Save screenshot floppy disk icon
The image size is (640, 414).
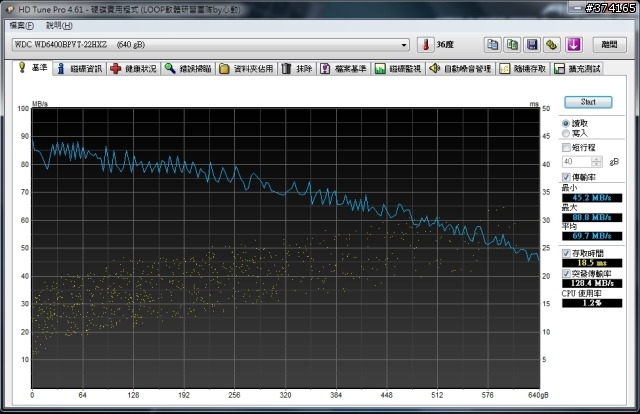532,45
